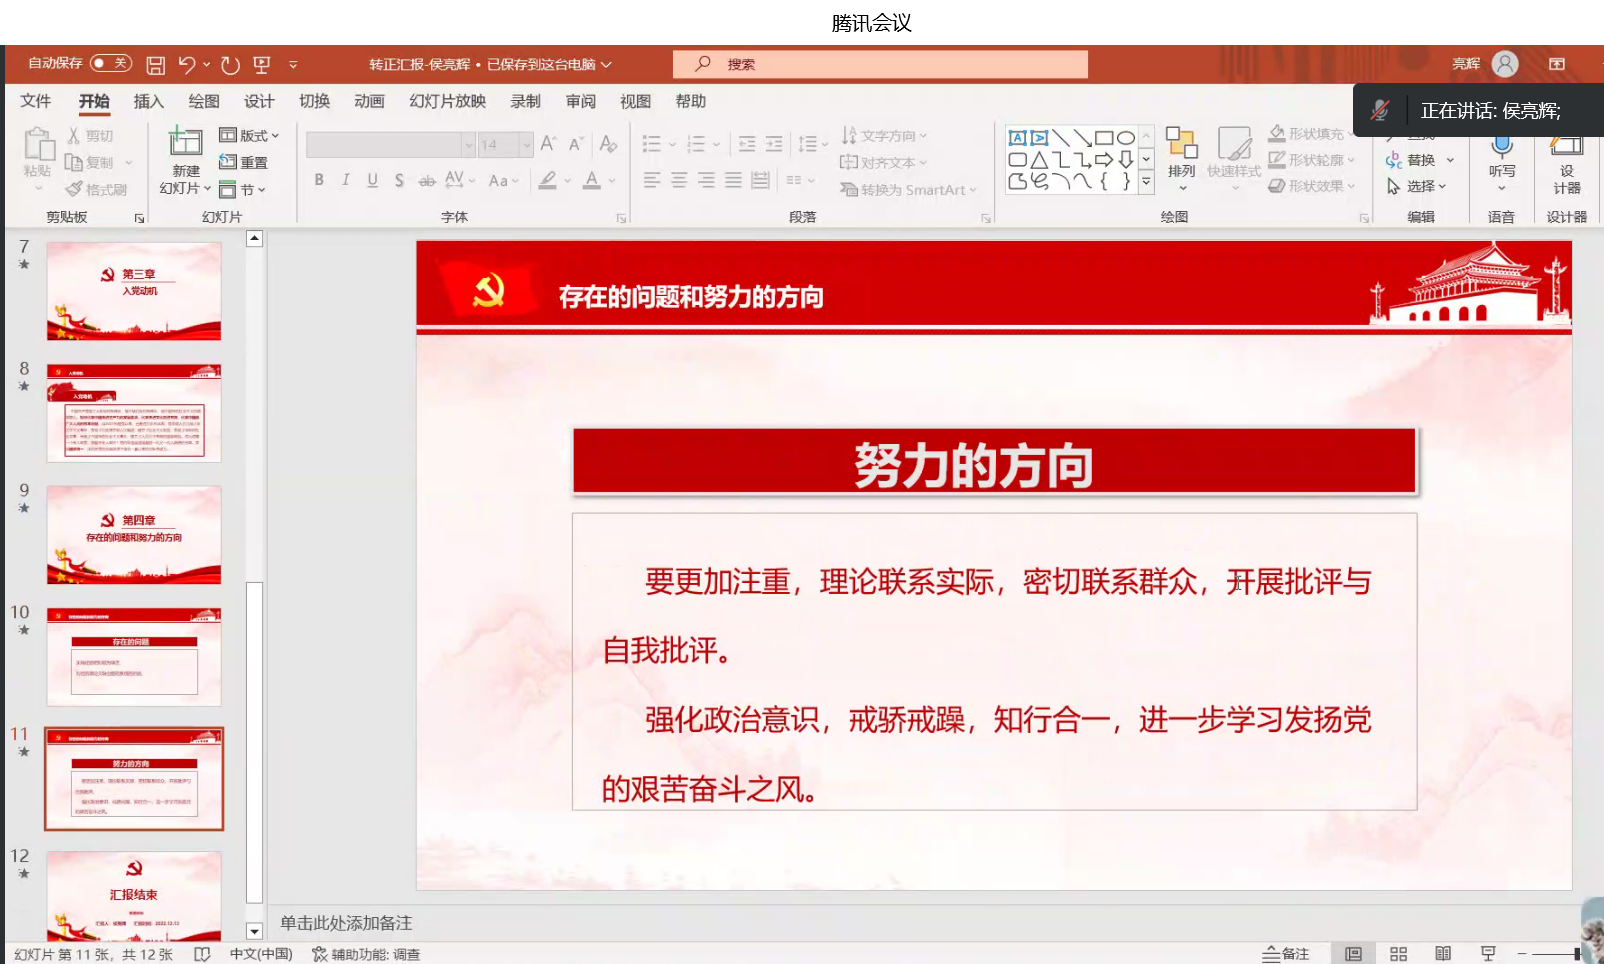Expand the Layout (版式) dropdown
The width and height of the screenshot is (1604, 964).
(x=249, y=135)
